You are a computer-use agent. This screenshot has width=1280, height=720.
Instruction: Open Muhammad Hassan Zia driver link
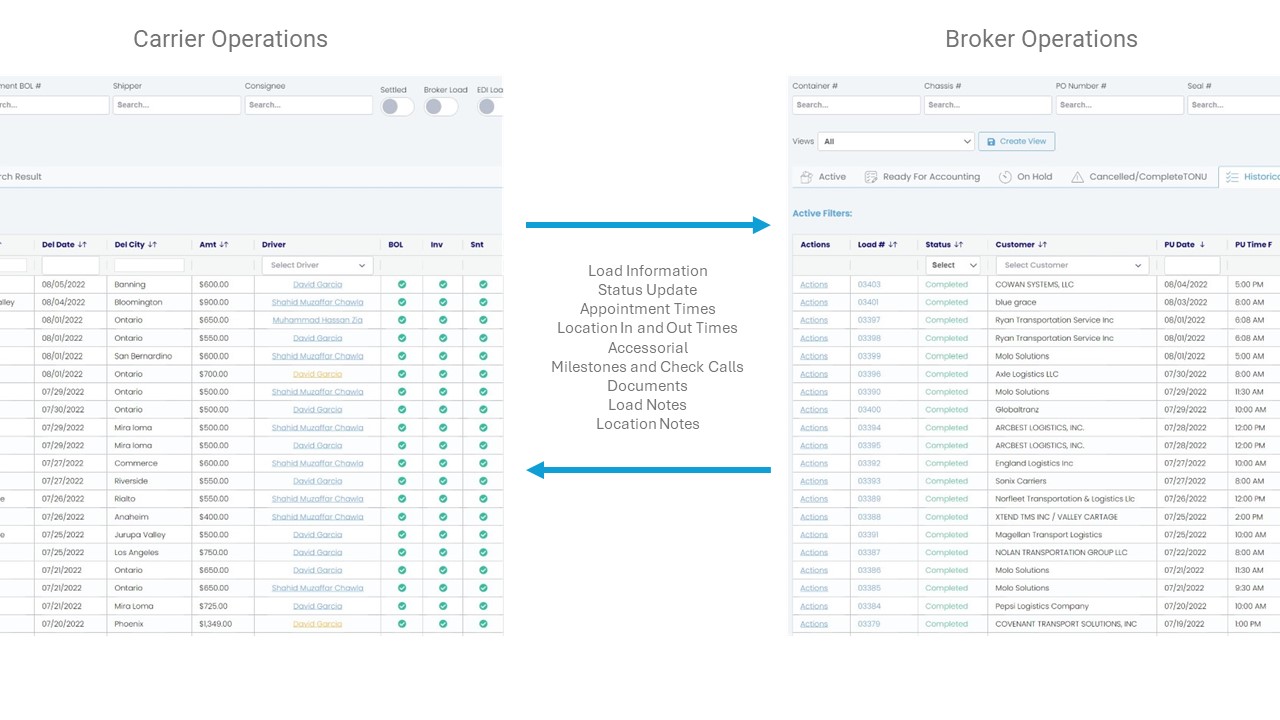tap(317, 320)
